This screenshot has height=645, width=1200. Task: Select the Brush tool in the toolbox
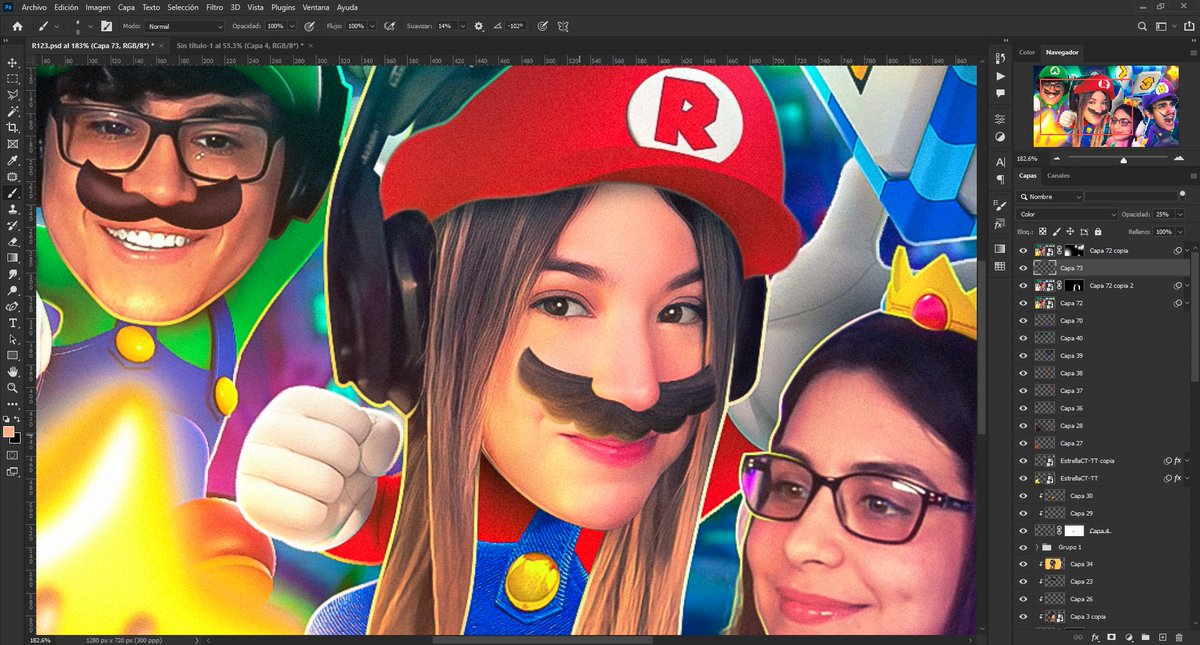(13, 192)
